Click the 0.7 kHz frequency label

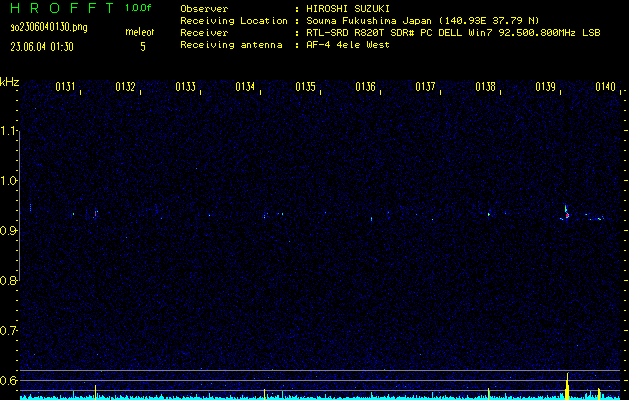pos(10,330)
